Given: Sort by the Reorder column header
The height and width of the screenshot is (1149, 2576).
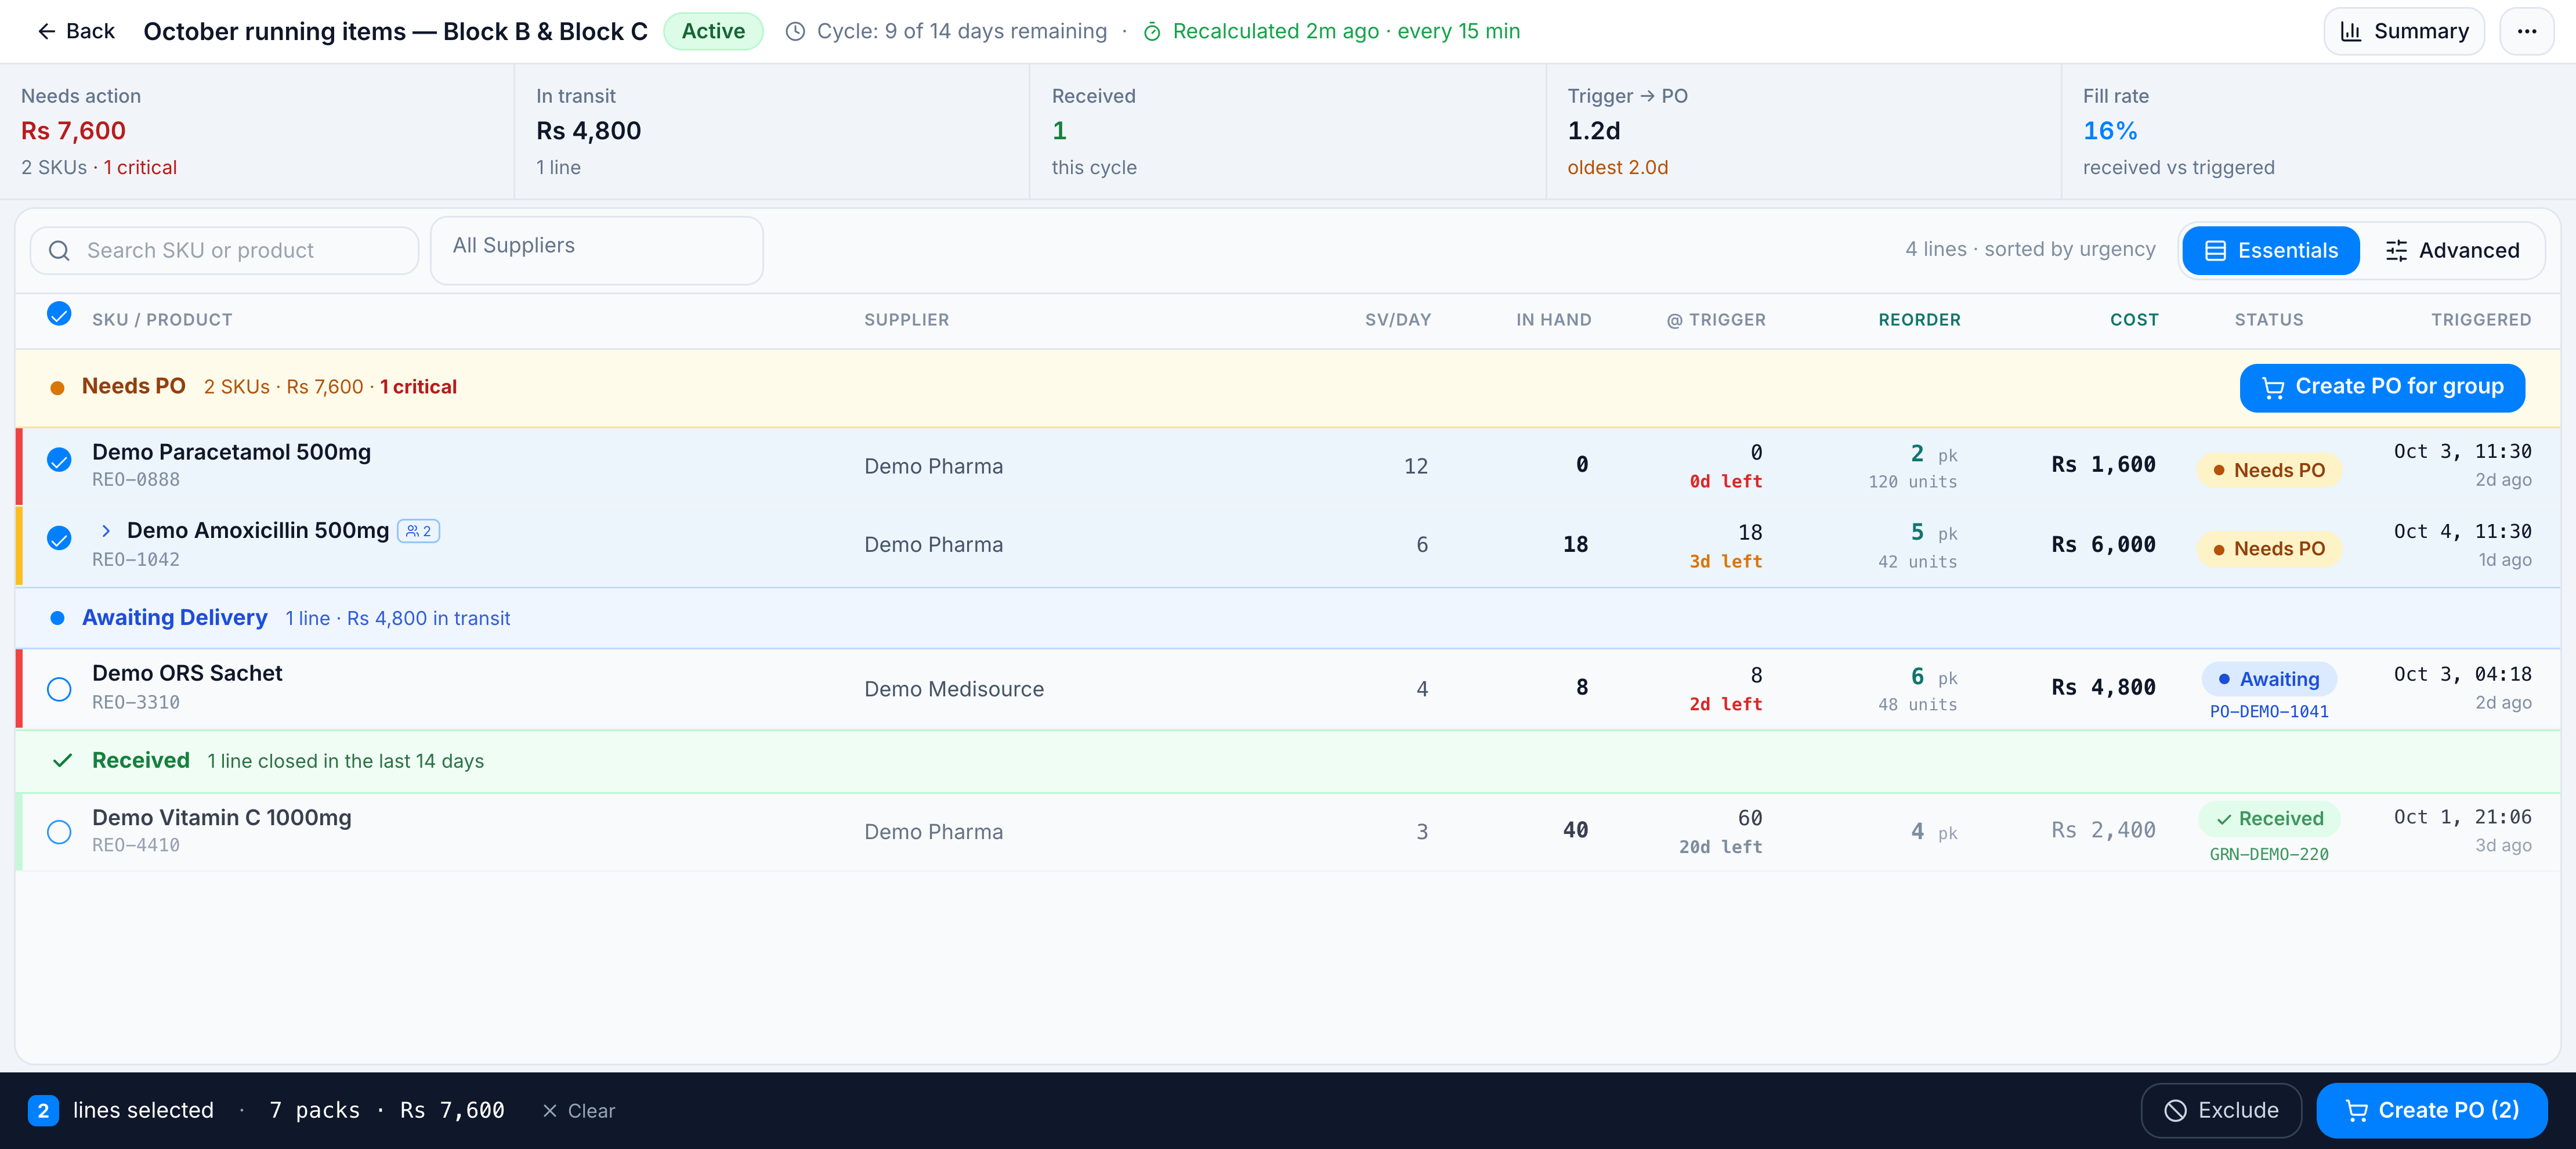Looking at the screenshot, I should (1919, 320).
